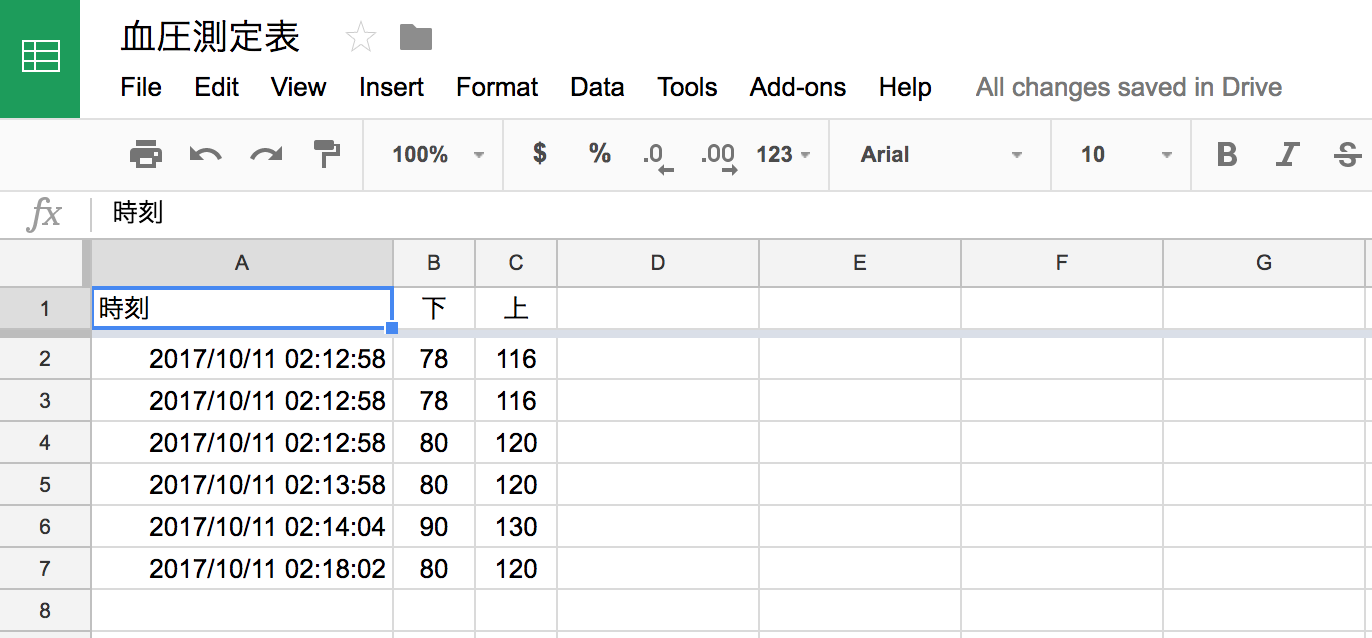The image size is (1372, 638).
Task: Activate the paint format tool
Action: pyautogui.click(x=327, y=154)
